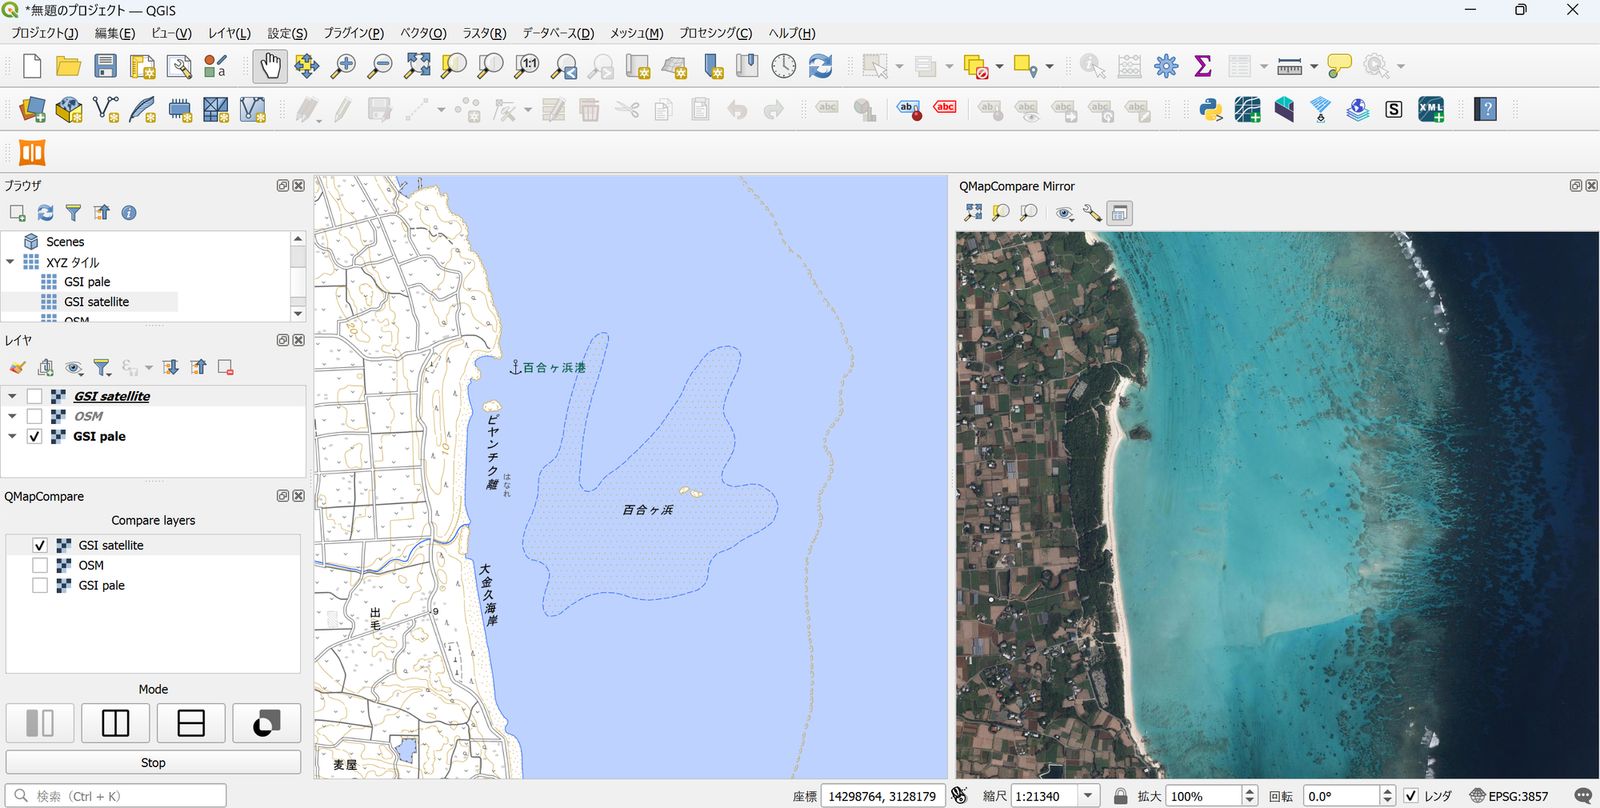Open map tips speech bubble tool

pyautogui.click(x=1339, y=66)
